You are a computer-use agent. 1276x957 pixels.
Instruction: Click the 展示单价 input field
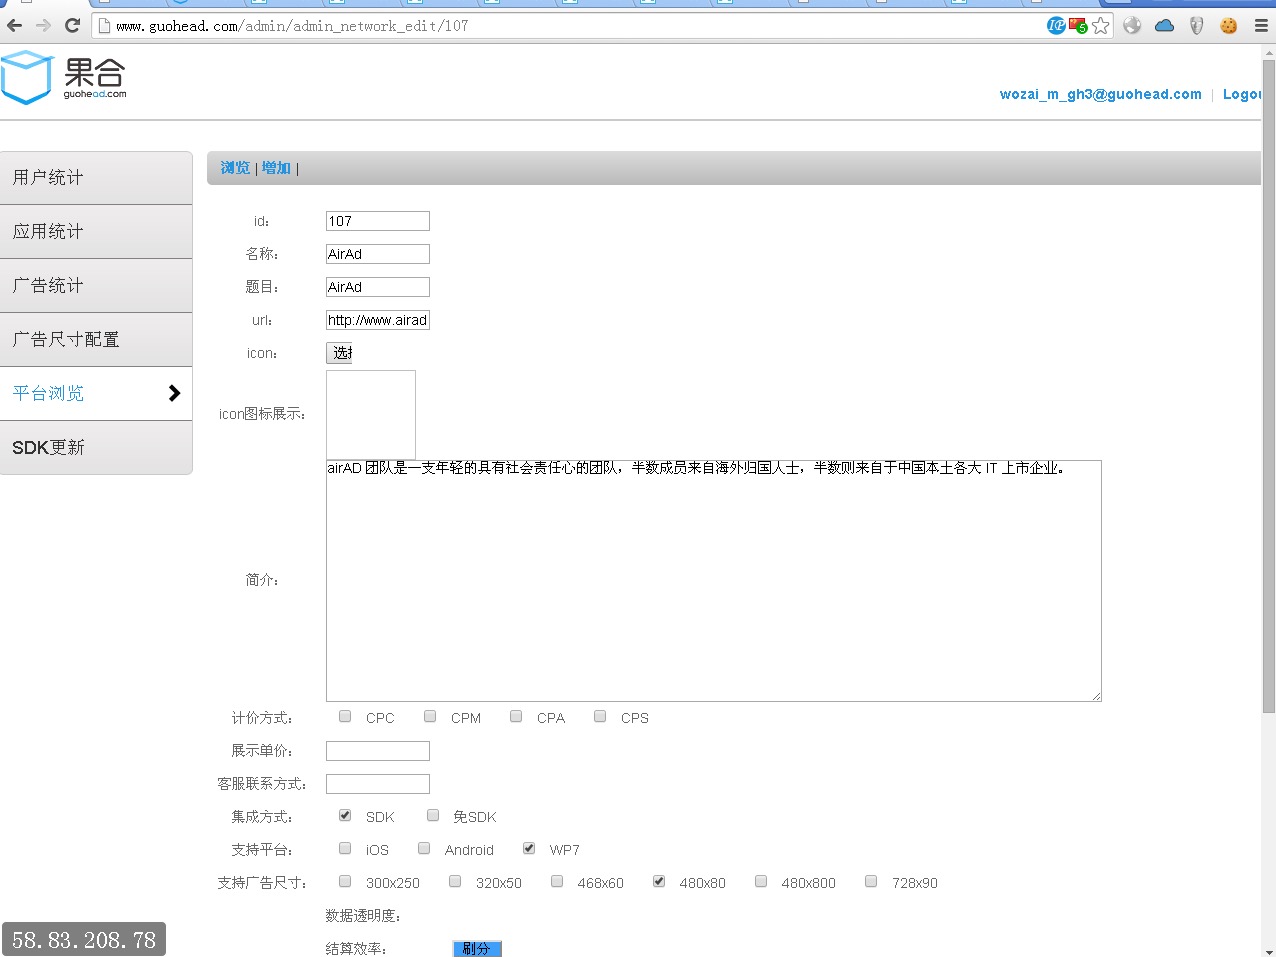pyautogui.click(x=378, y=751)
